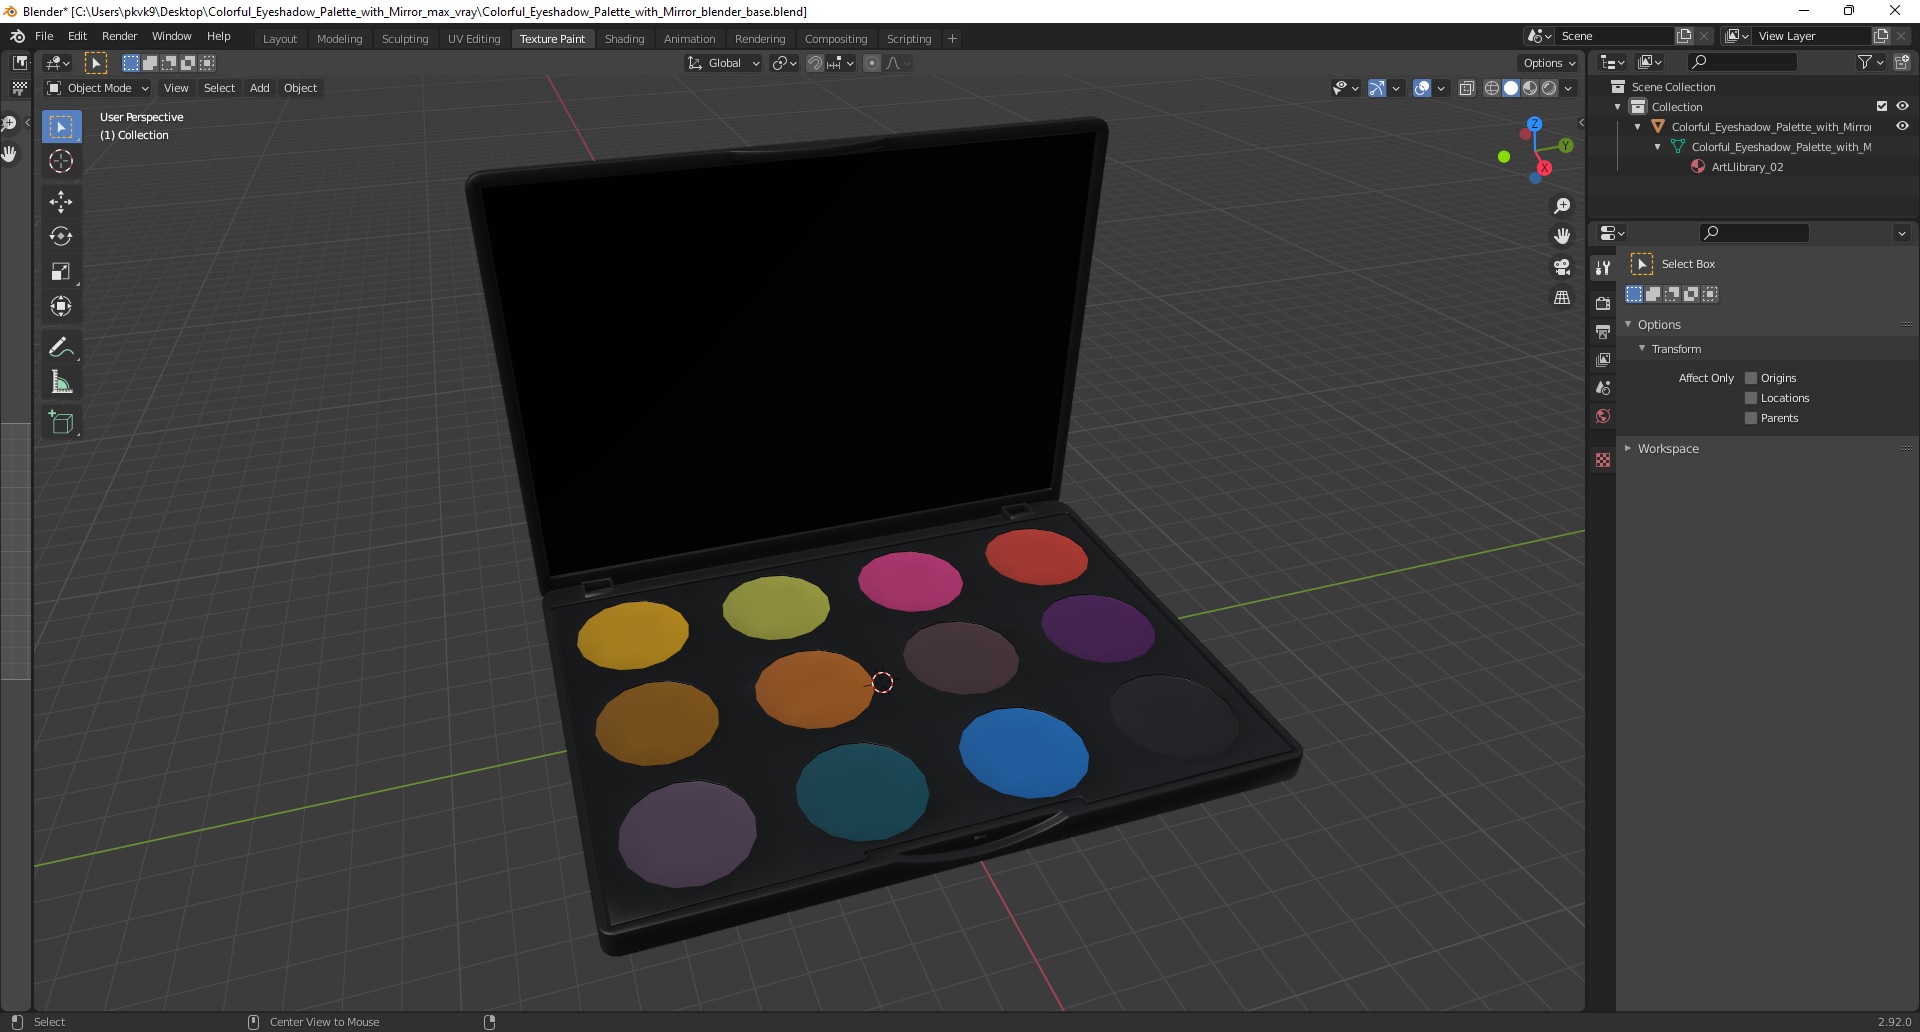Toggle viewport overlays button
1920x1032 pixels.
1422,88
